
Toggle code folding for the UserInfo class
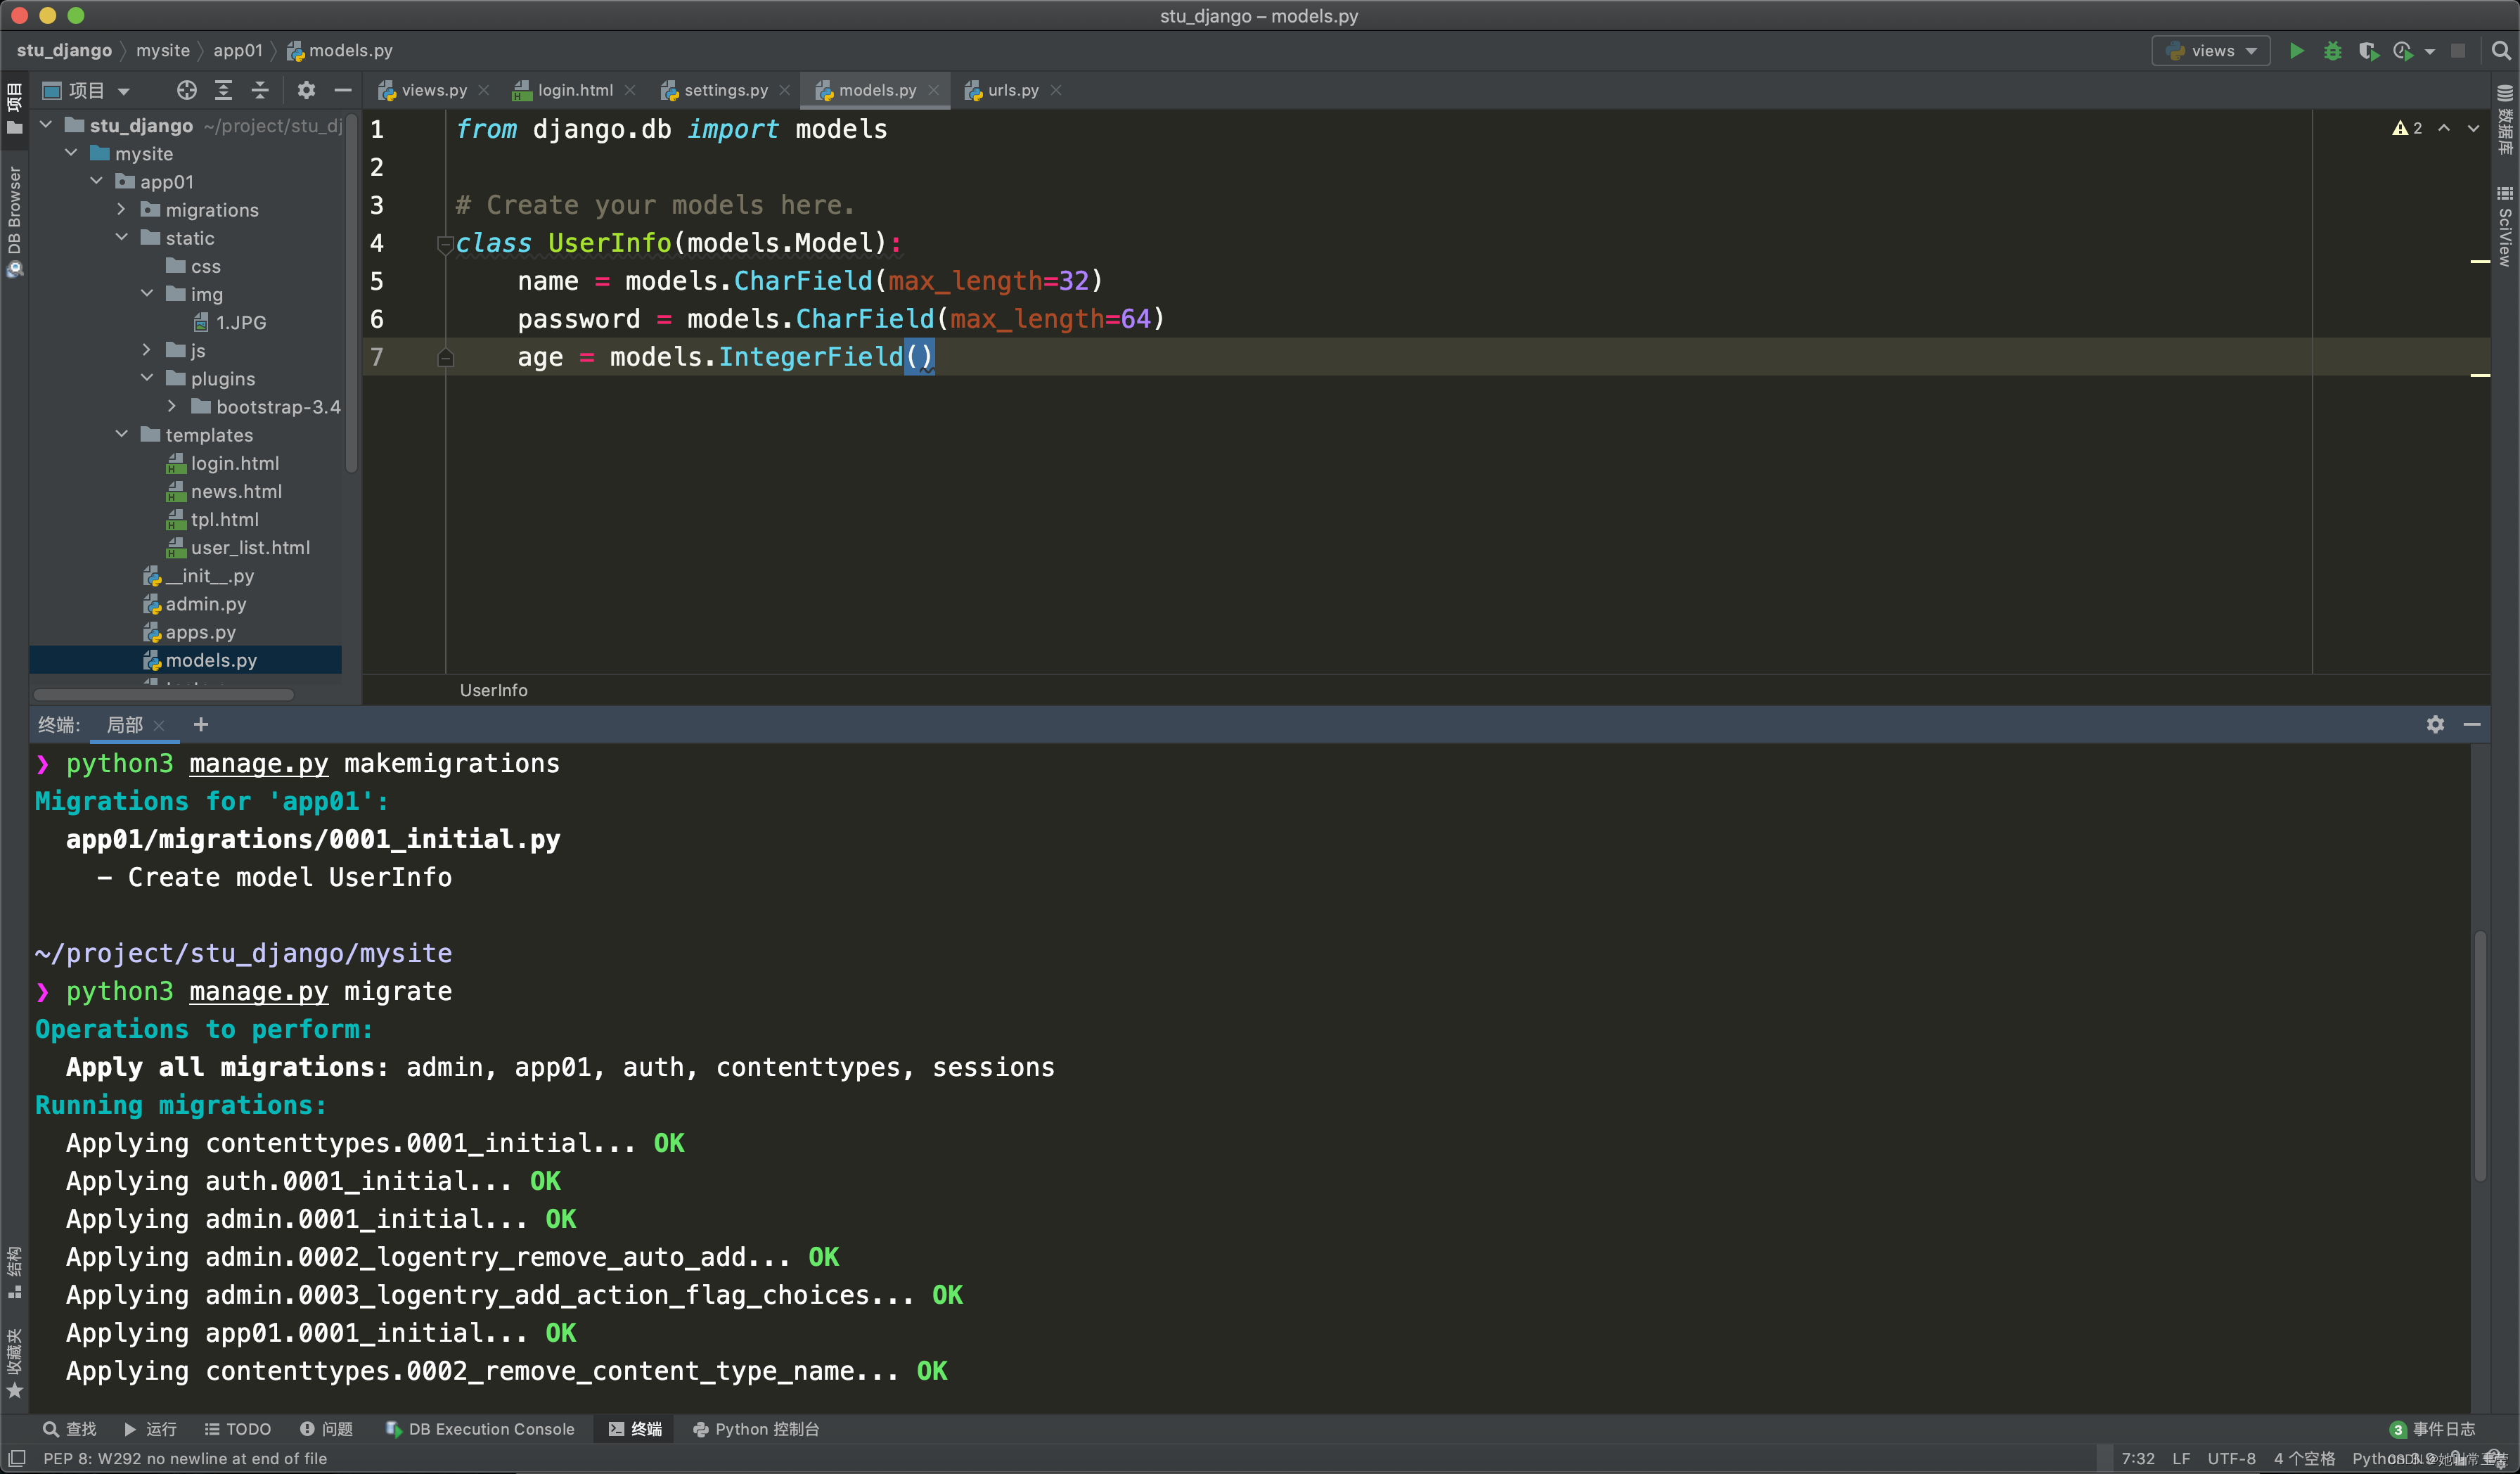pos(445,243)
